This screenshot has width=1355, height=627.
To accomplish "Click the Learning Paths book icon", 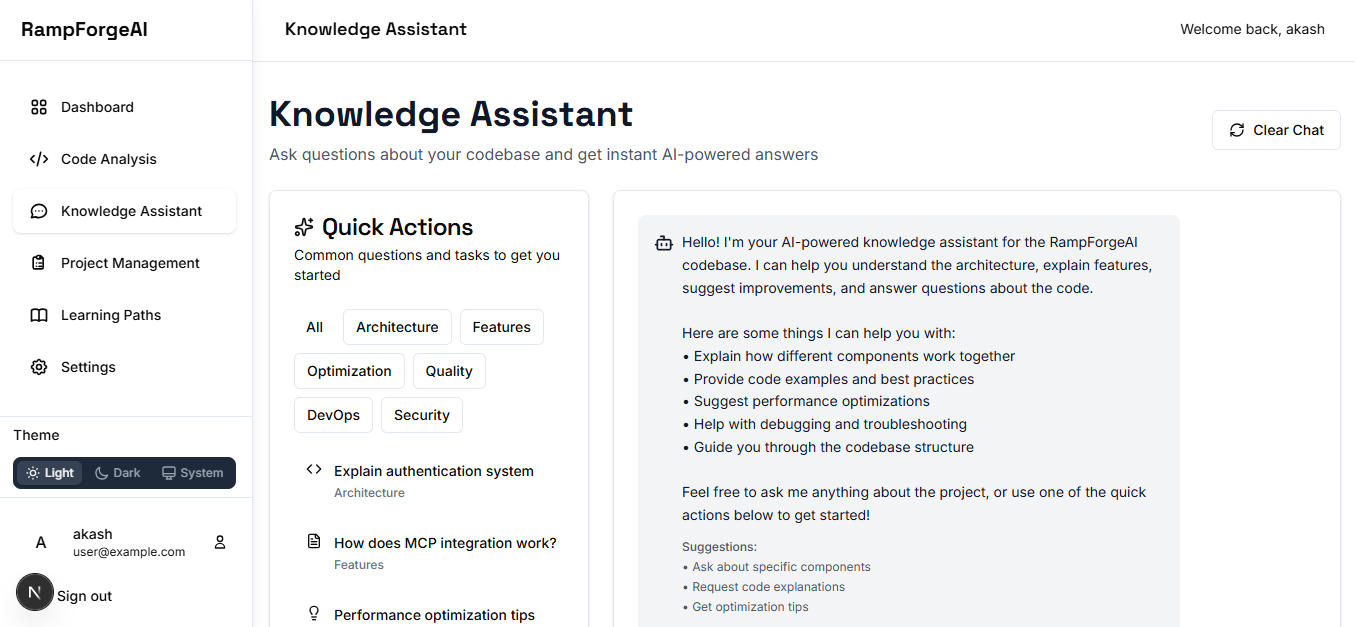I will pyautogui.click(x=39, y=315).
